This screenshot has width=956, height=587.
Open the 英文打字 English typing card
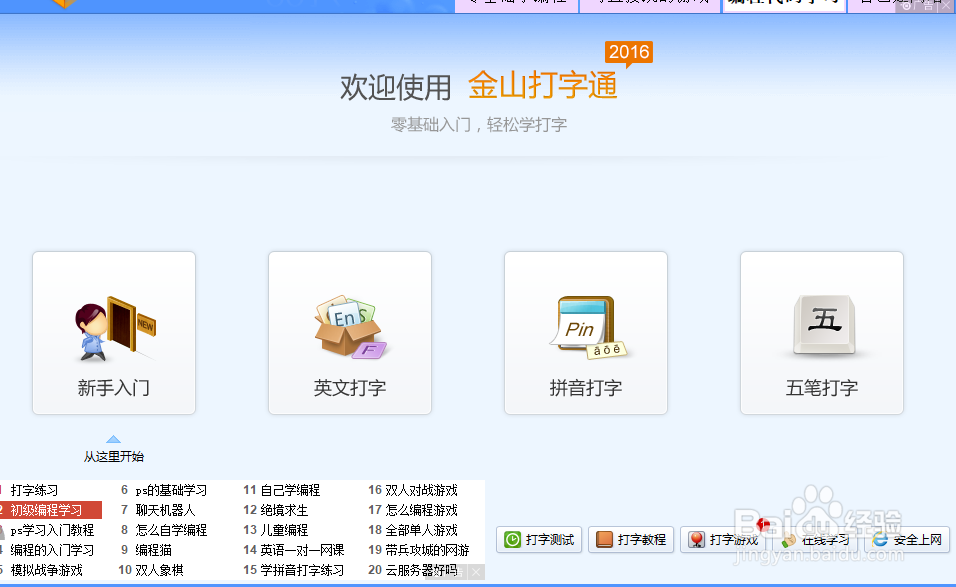point(350,333)
